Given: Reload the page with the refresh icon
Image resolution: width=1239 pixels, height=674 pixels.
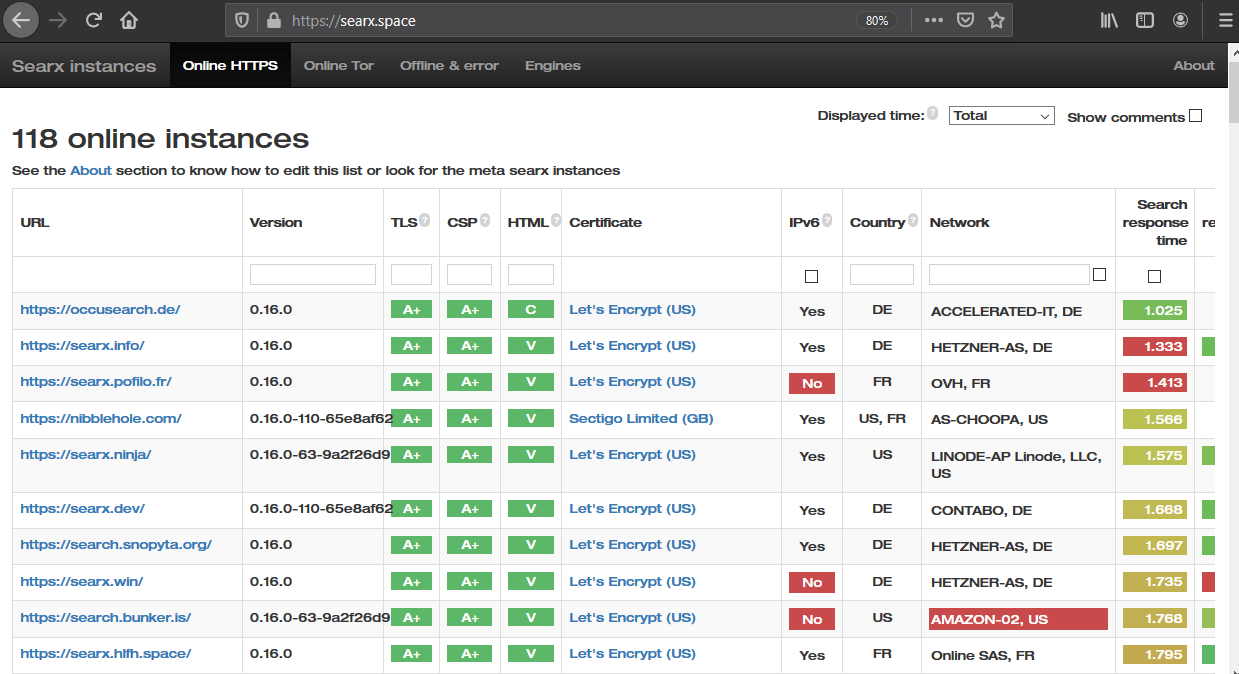Looking at the screenshot, I should [94, 20].
